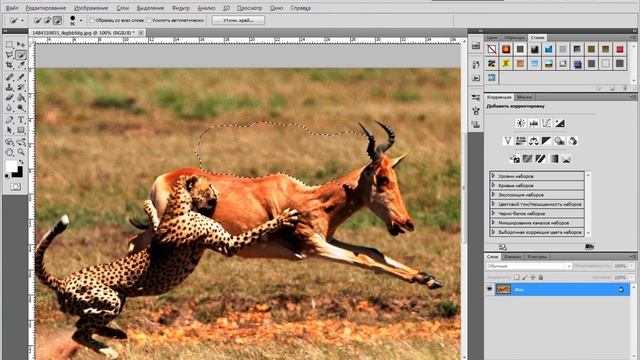Select the Фон layer thumbnail
The image size is (640, 360).
point(503,289)
